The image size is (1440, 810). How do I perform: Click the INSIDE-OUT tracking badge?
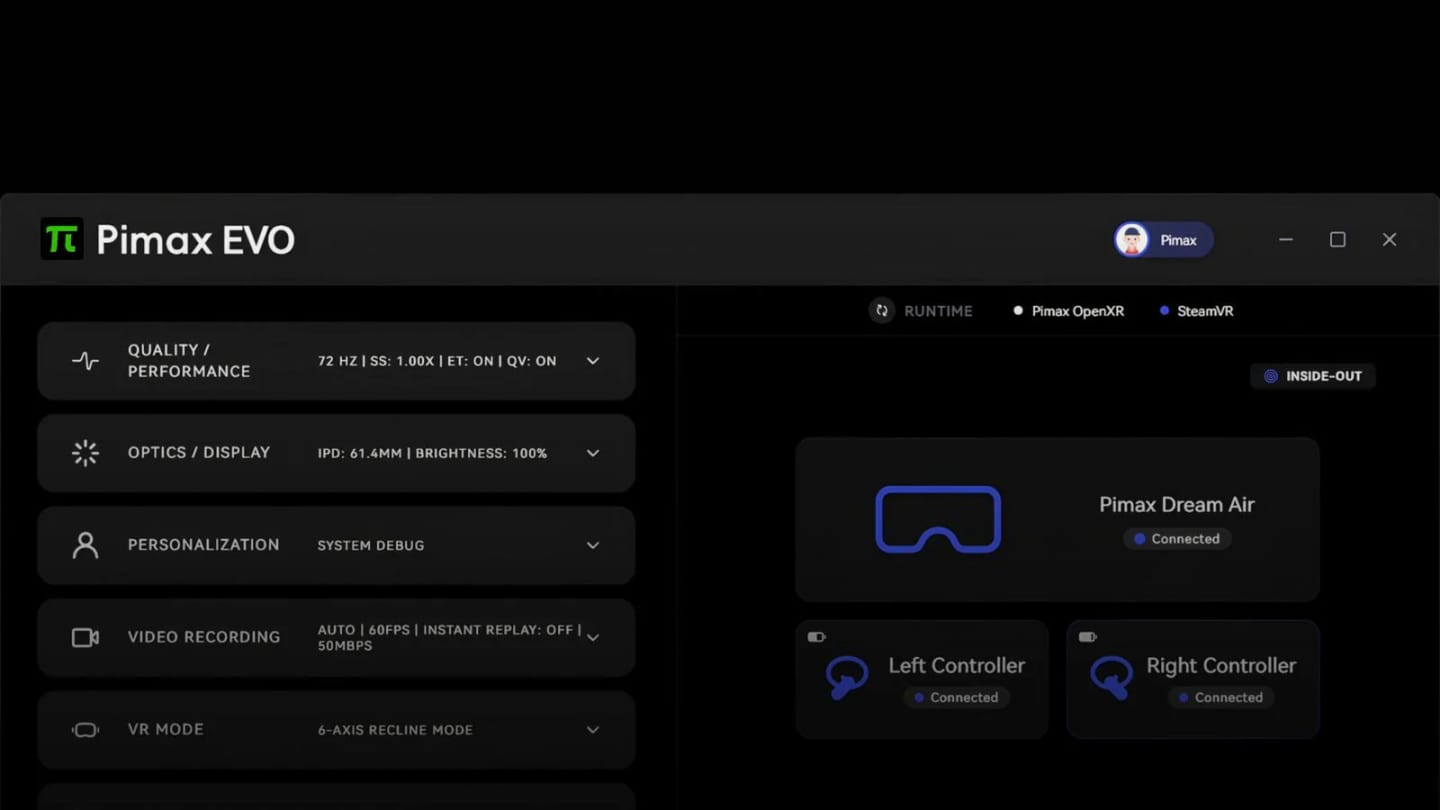click(1313, 376)
